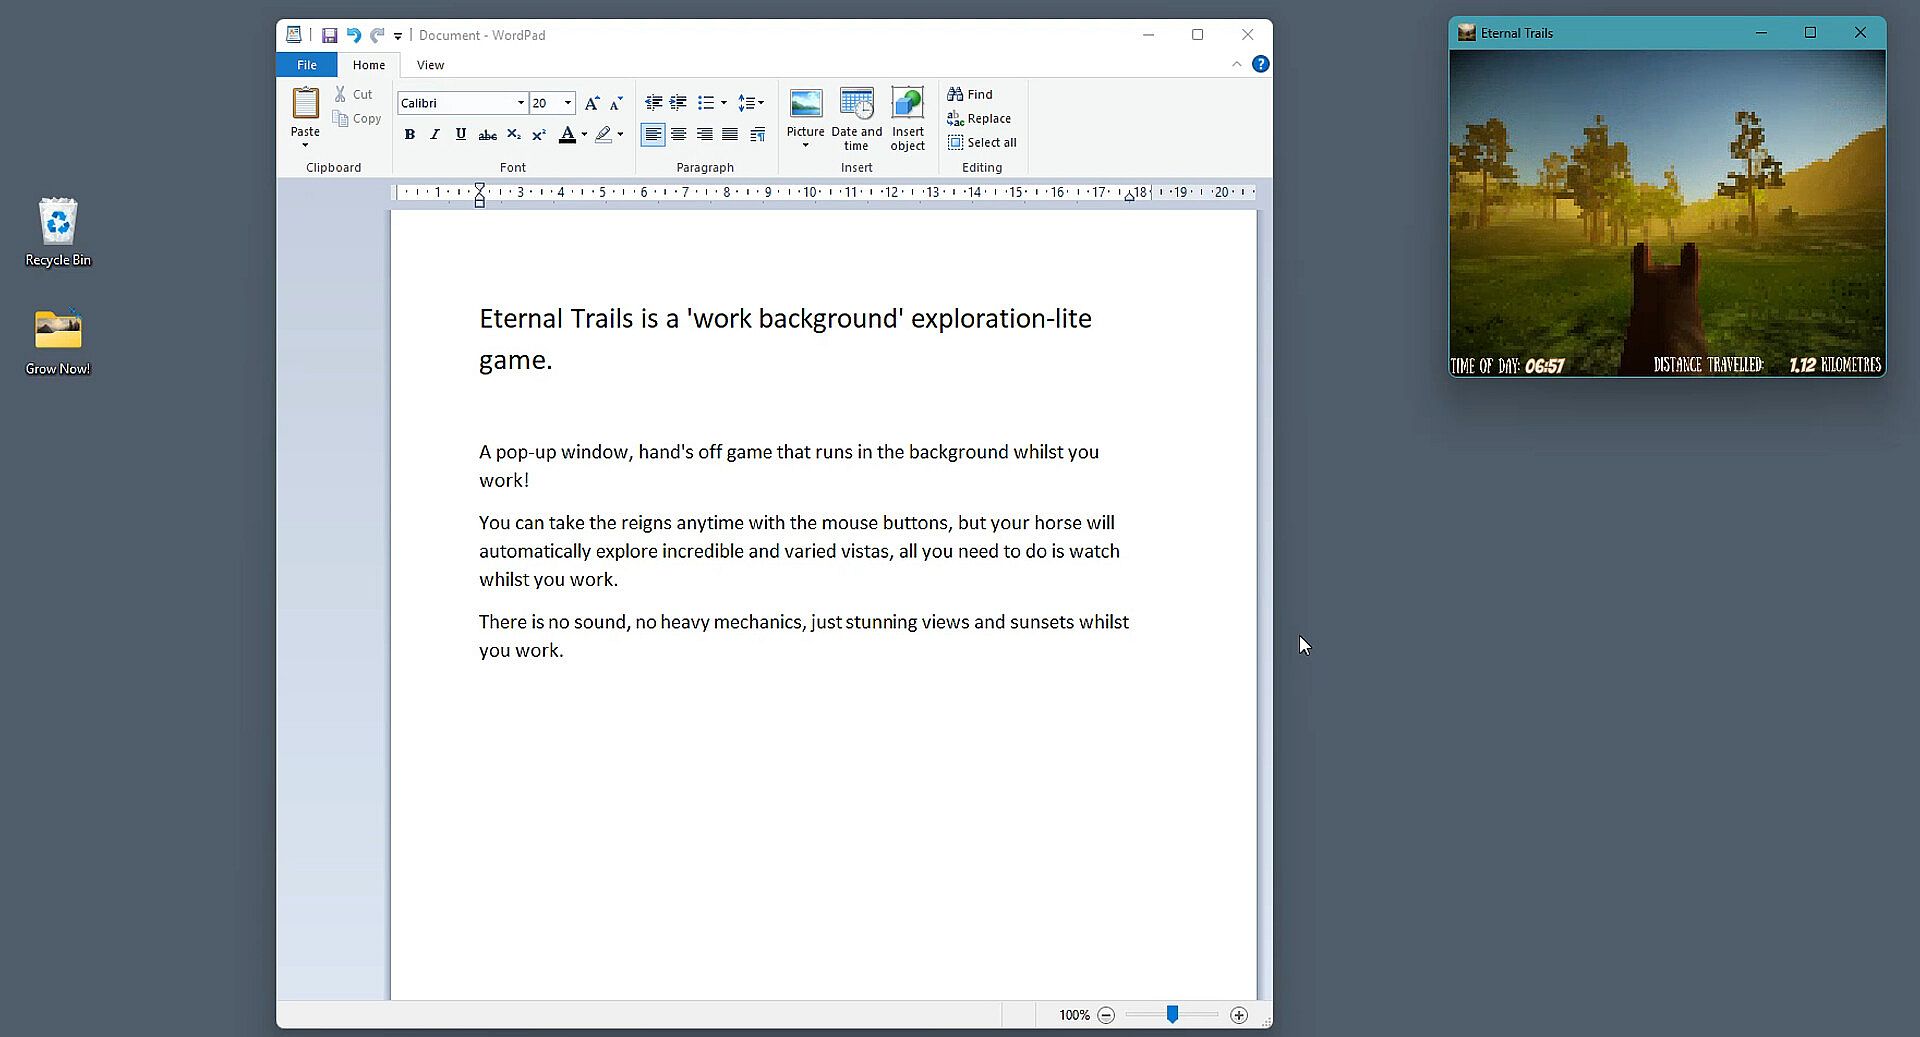Click the Insert object icon
The image size is (1920, 1037).
coord(907,104)
